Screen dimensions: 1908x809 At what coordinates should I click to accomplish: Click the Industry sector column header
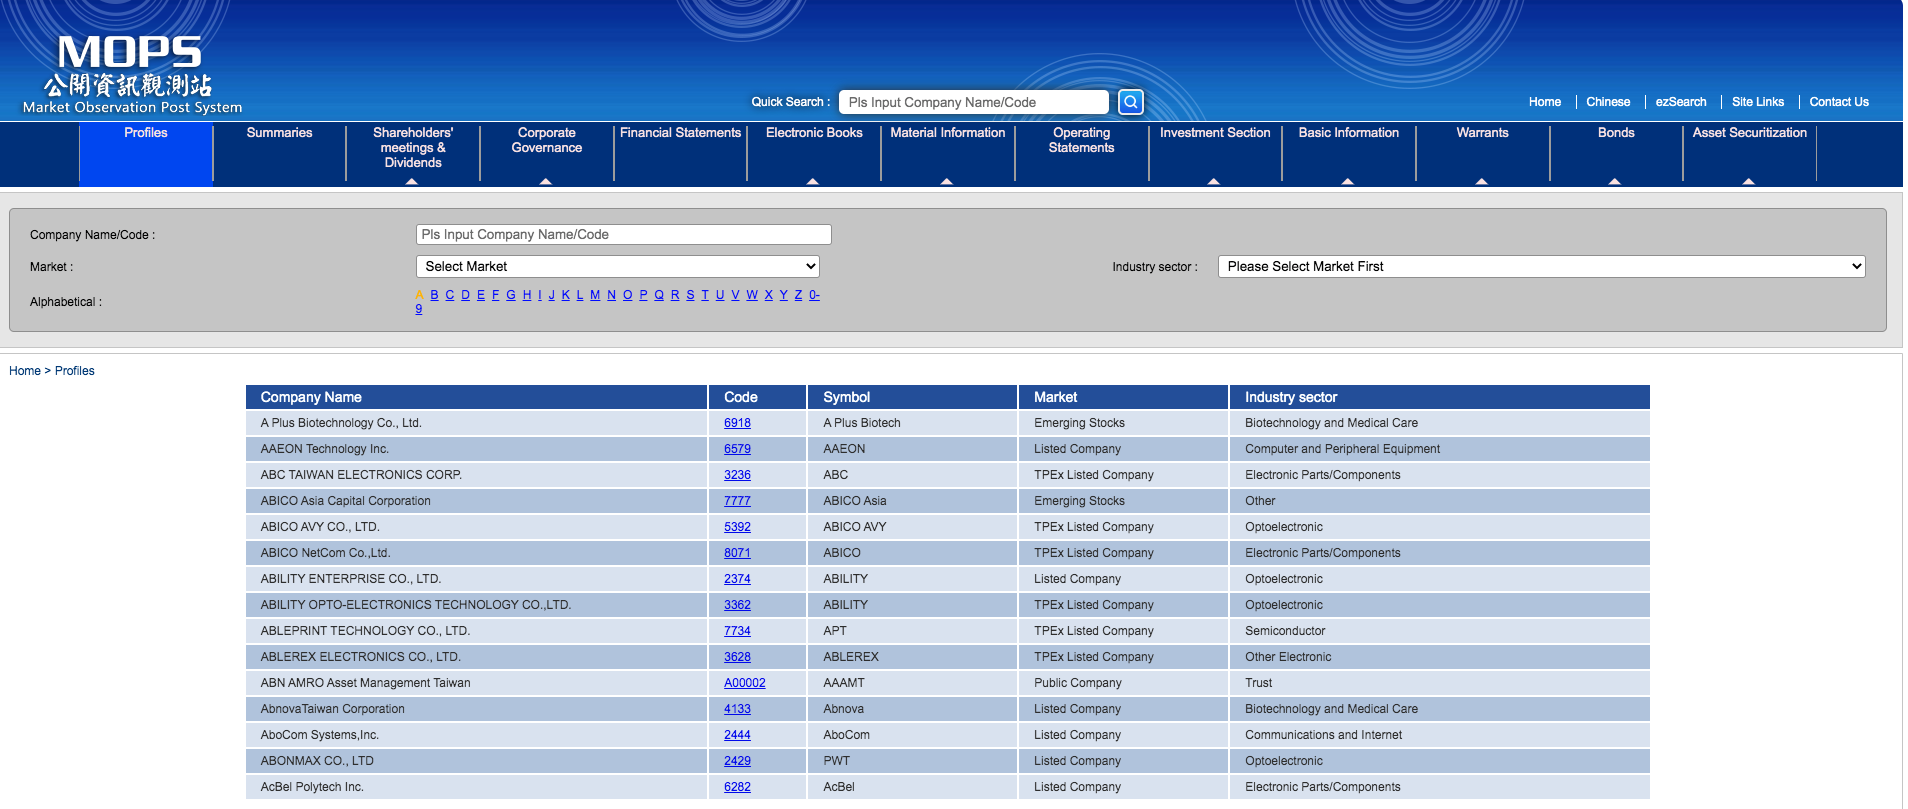(x=1439, y=397)
